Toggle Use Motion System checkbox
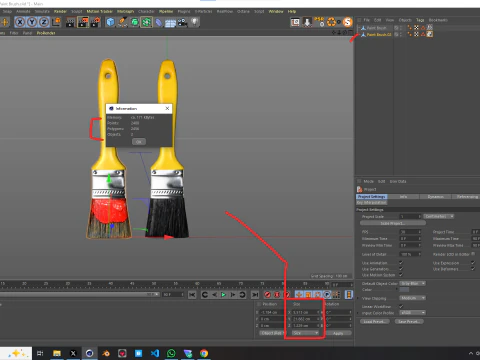480x360 pixels. [401, 275]
